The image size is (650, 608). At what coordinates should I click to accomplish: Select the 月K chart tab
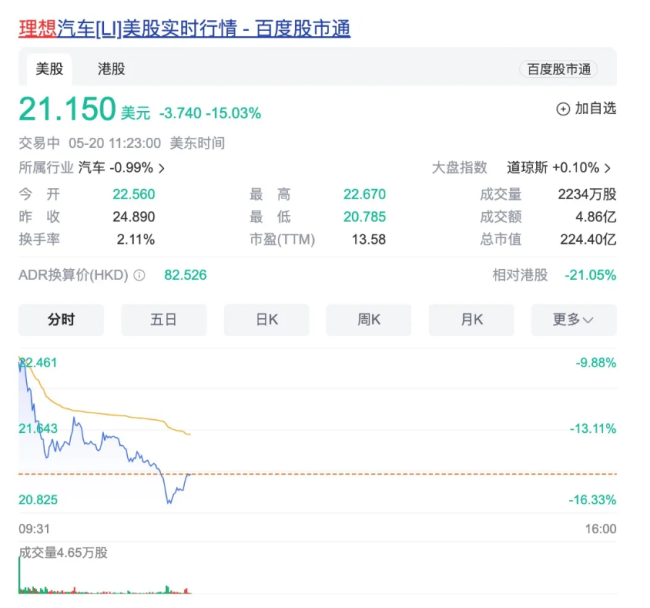click(471, 320)
